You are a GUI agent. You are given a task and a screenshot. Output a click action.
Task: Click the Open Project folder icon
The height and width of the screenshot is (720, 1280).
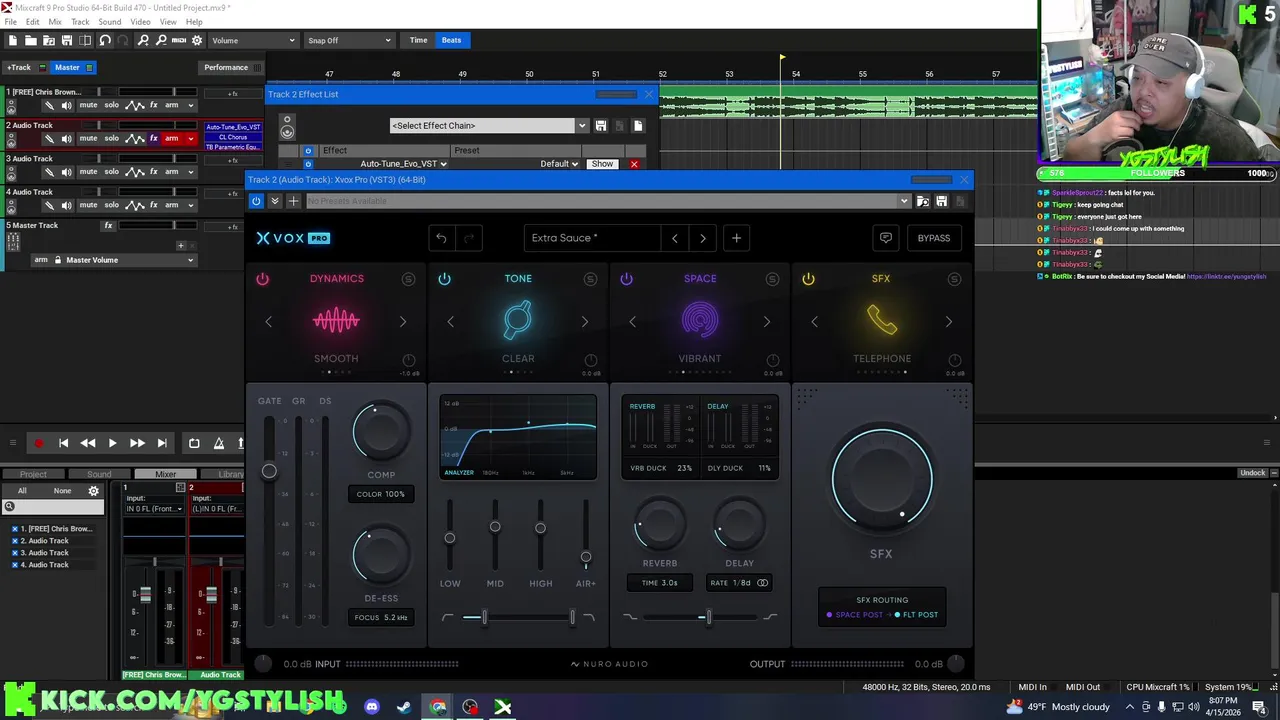[31, 40]
